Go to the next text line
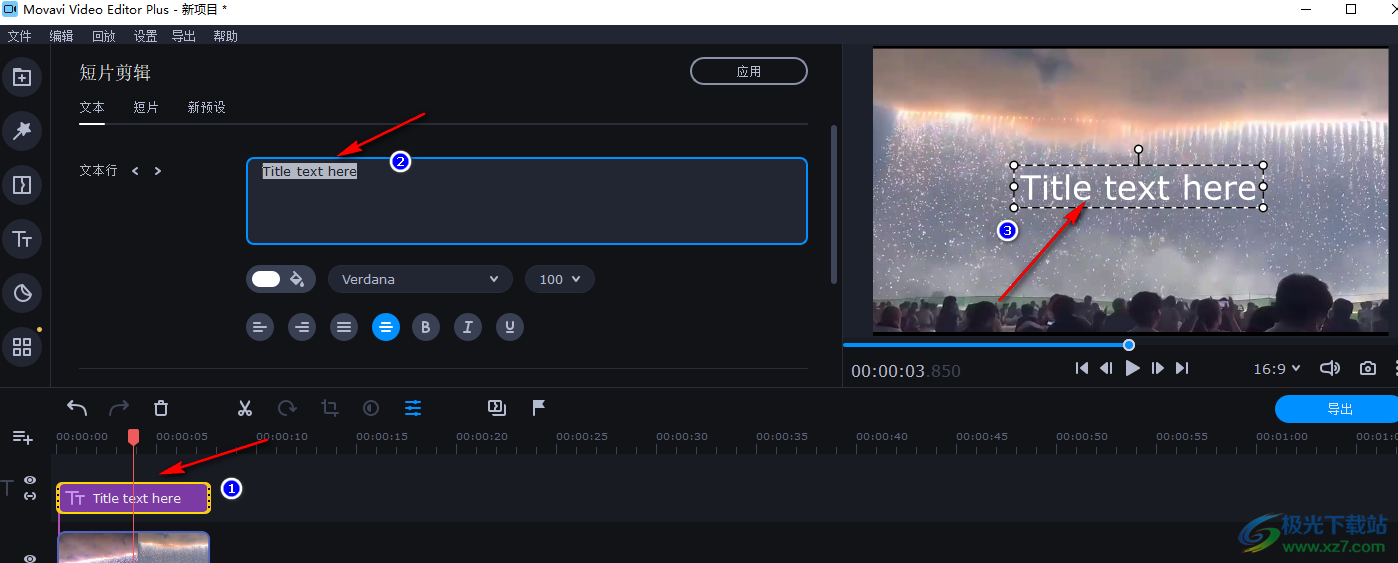Image resolution: width=1398 pixels, height=563 pixels. point(157,171)
